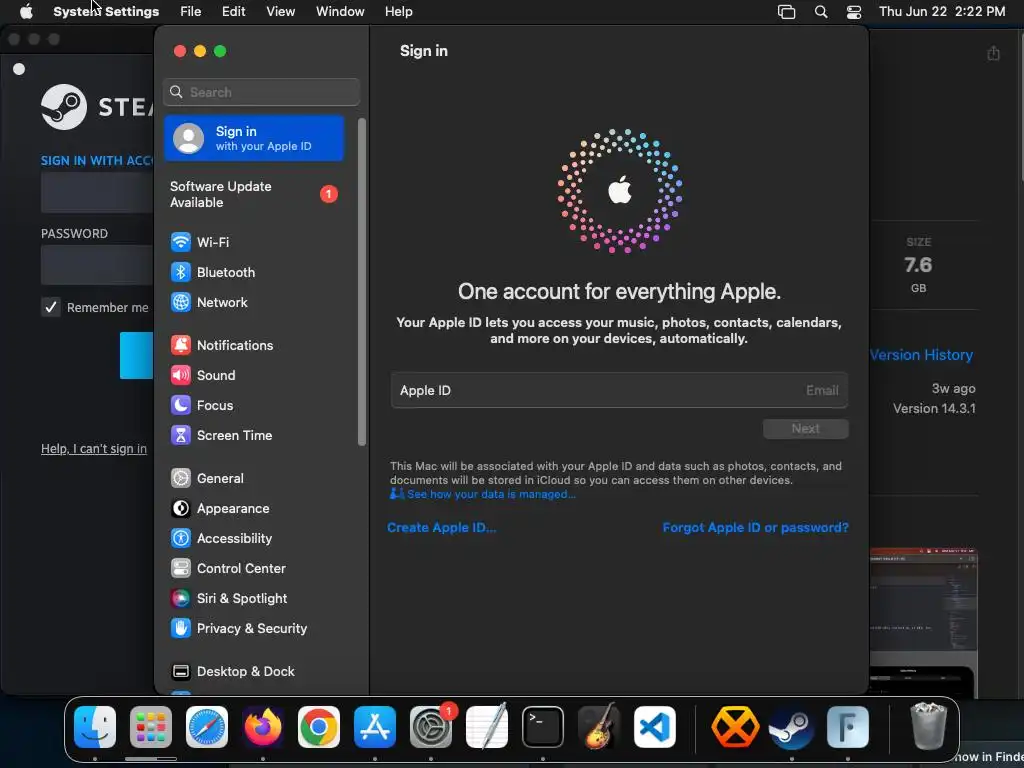Image resolution: width=1024 pixels, height=768 pixels.
Task: Select the Control Center icon
Action: coord(181,568)
